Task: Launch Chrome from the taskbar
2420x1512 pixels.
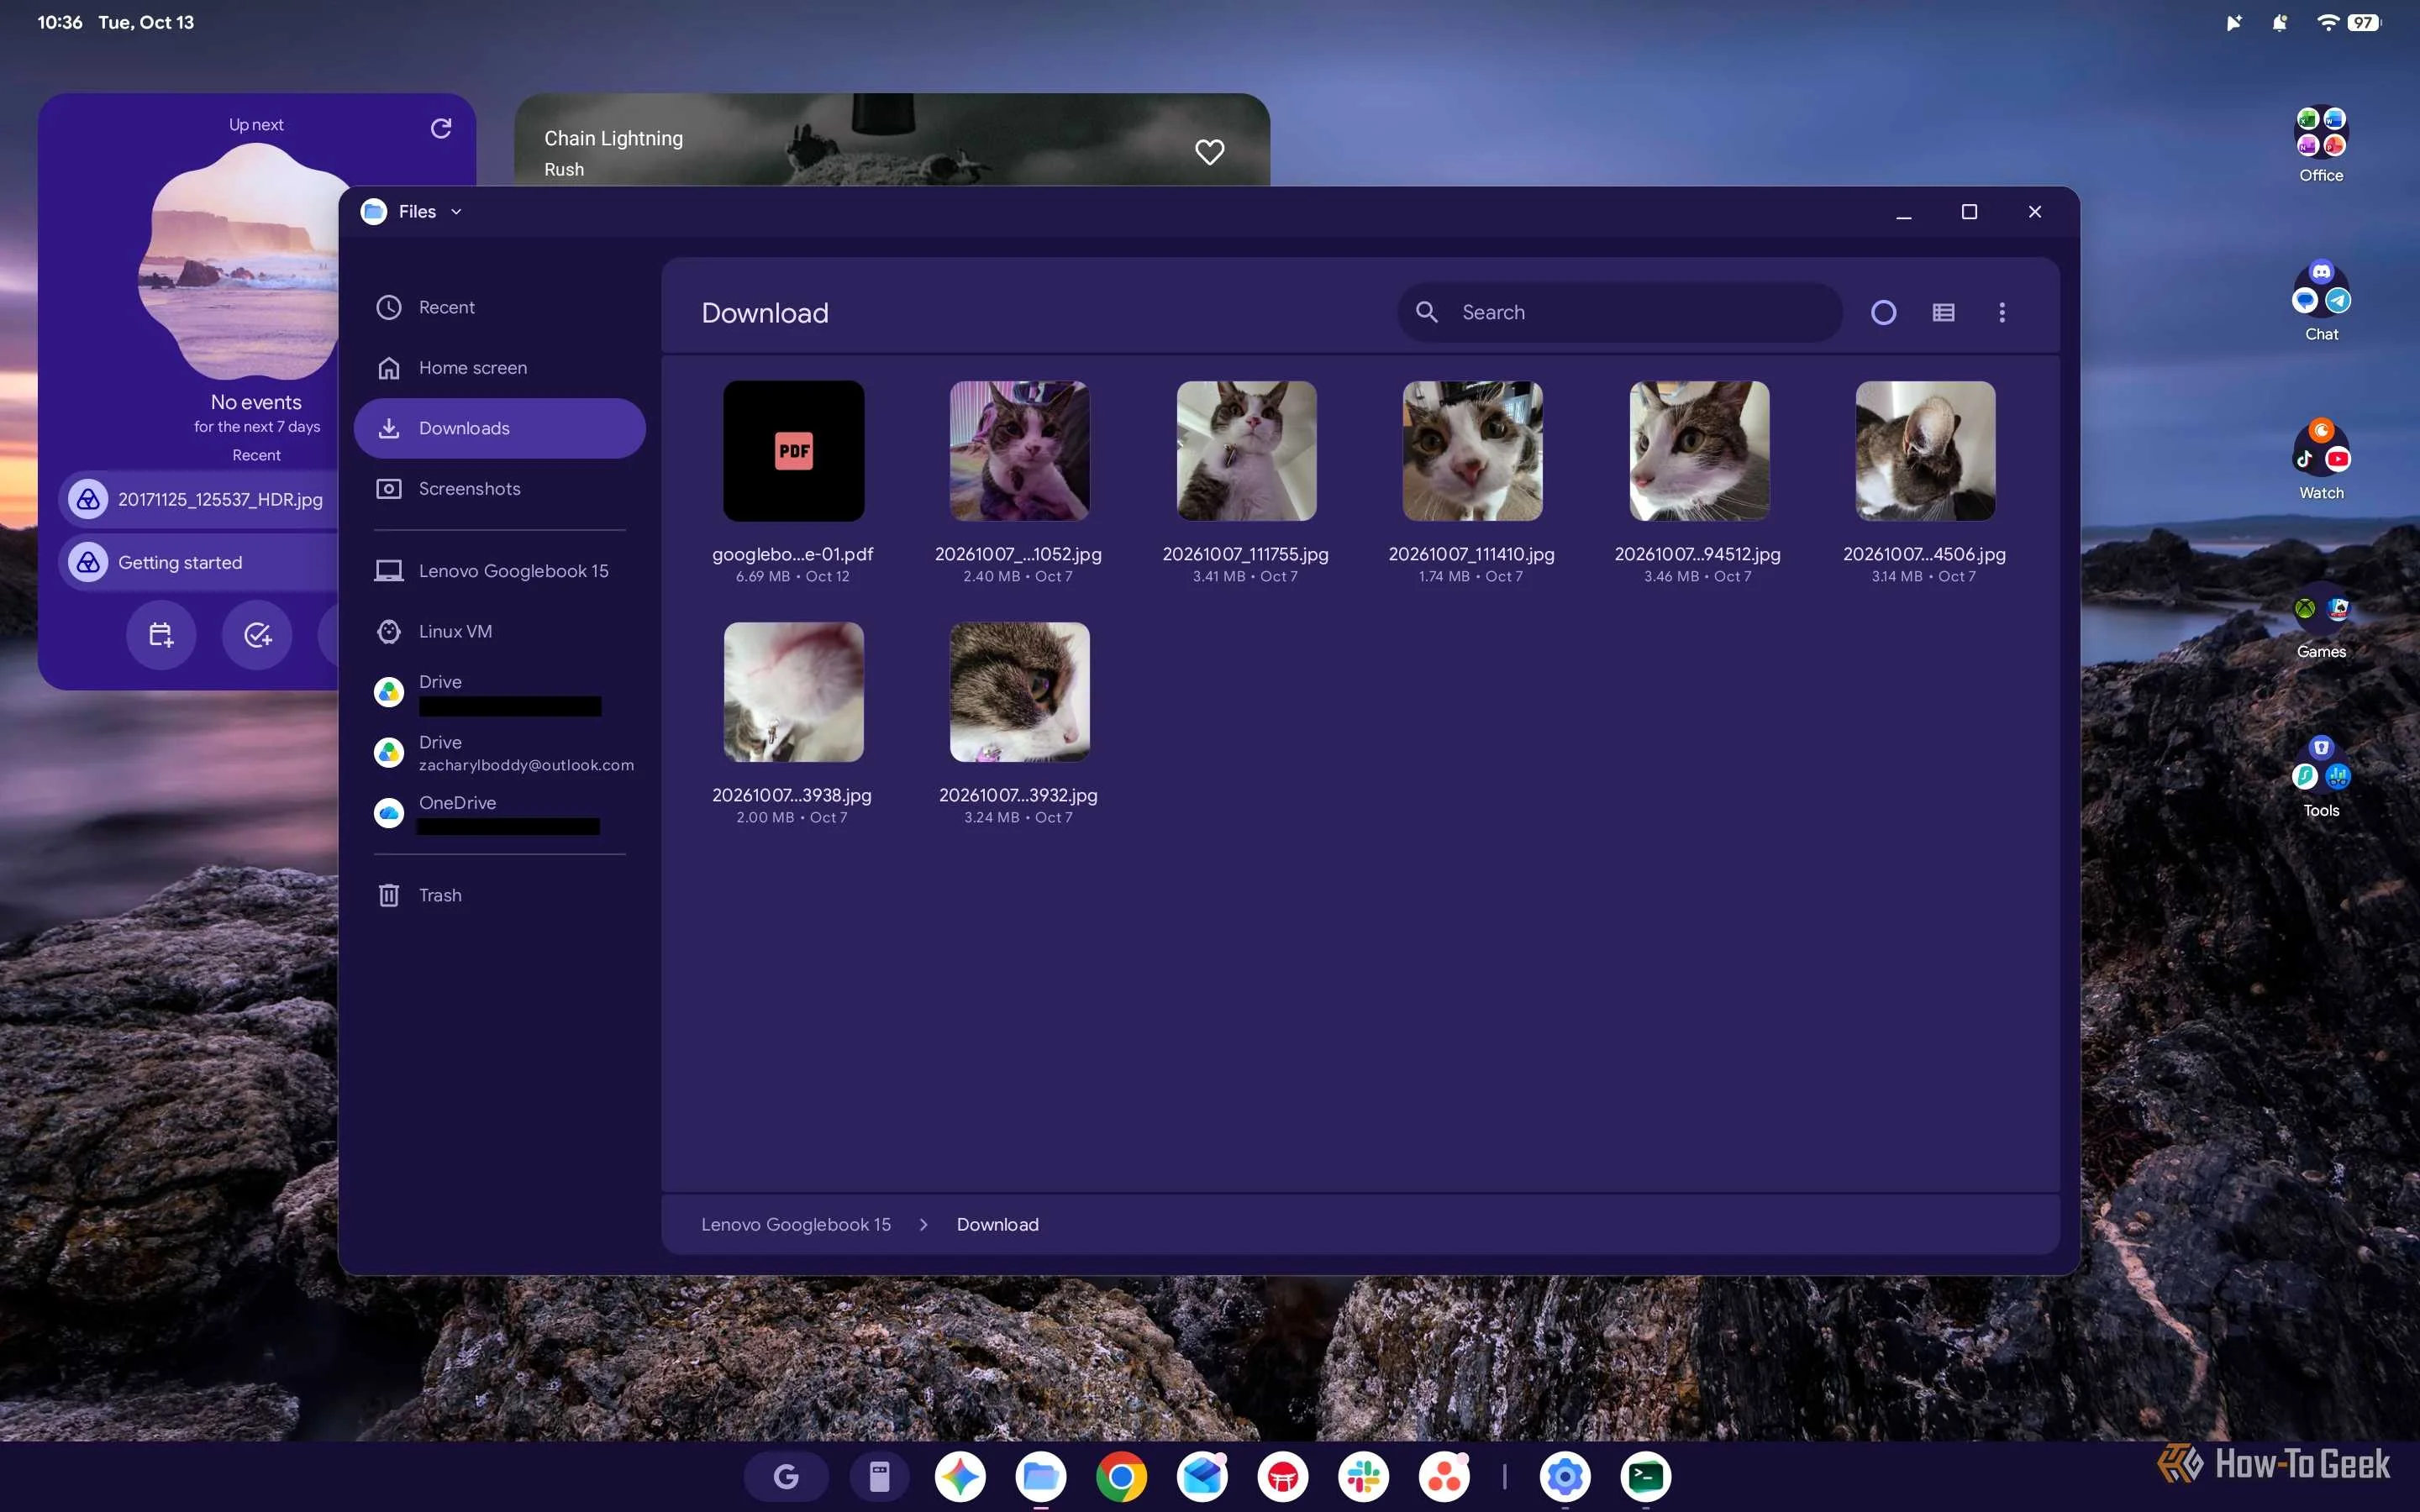Action: [1121, 1477]
